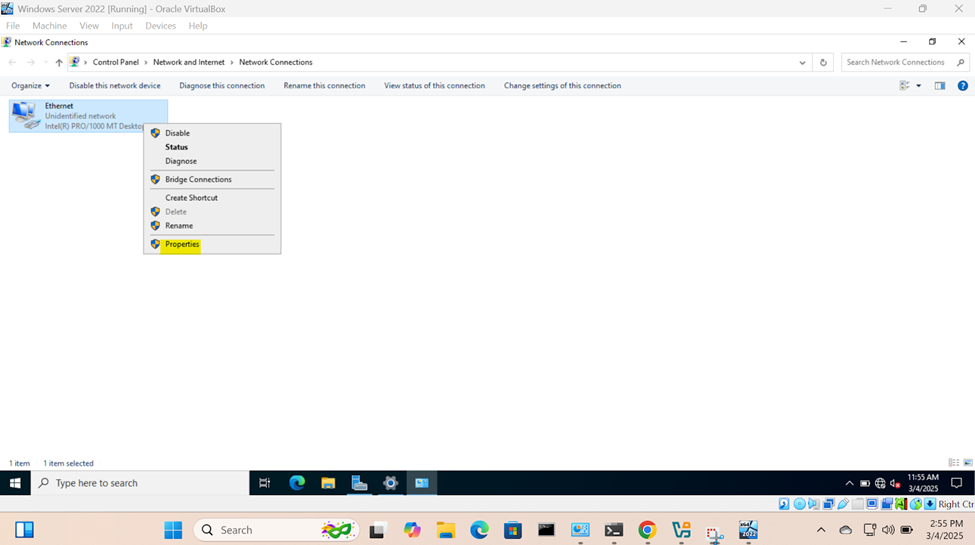The height and width of the screenshot is (545, 975).
Task: Click Control Panel icon in guest taskbar
Action: click(422, 483)
